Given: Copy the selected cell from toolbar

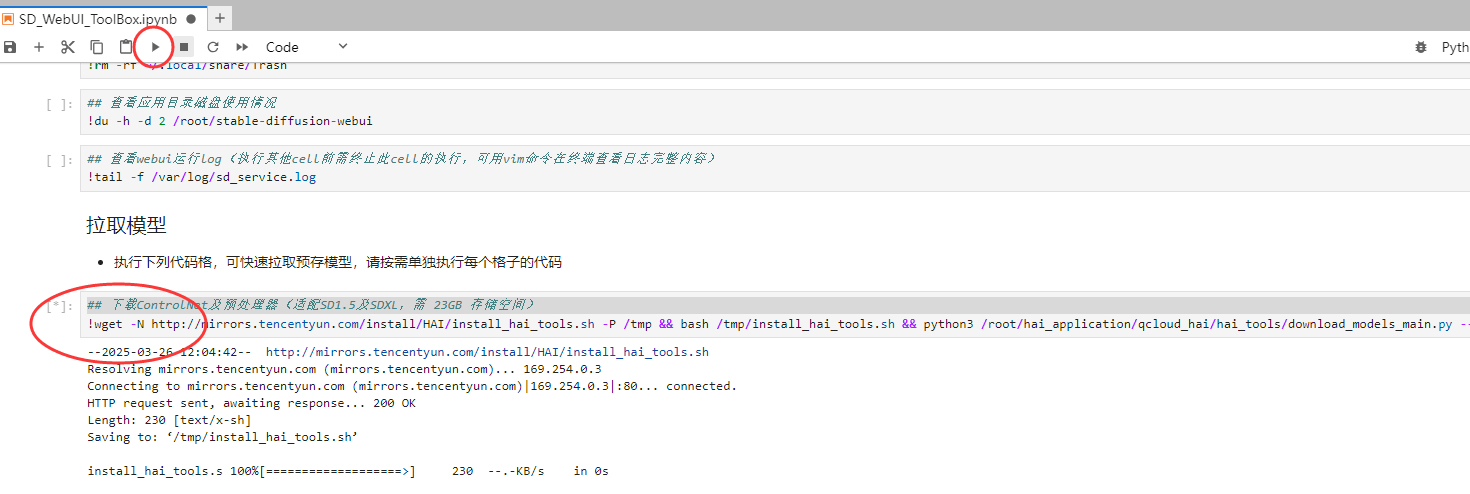Looking at the screenshot, I should click(x=97, y=47).
